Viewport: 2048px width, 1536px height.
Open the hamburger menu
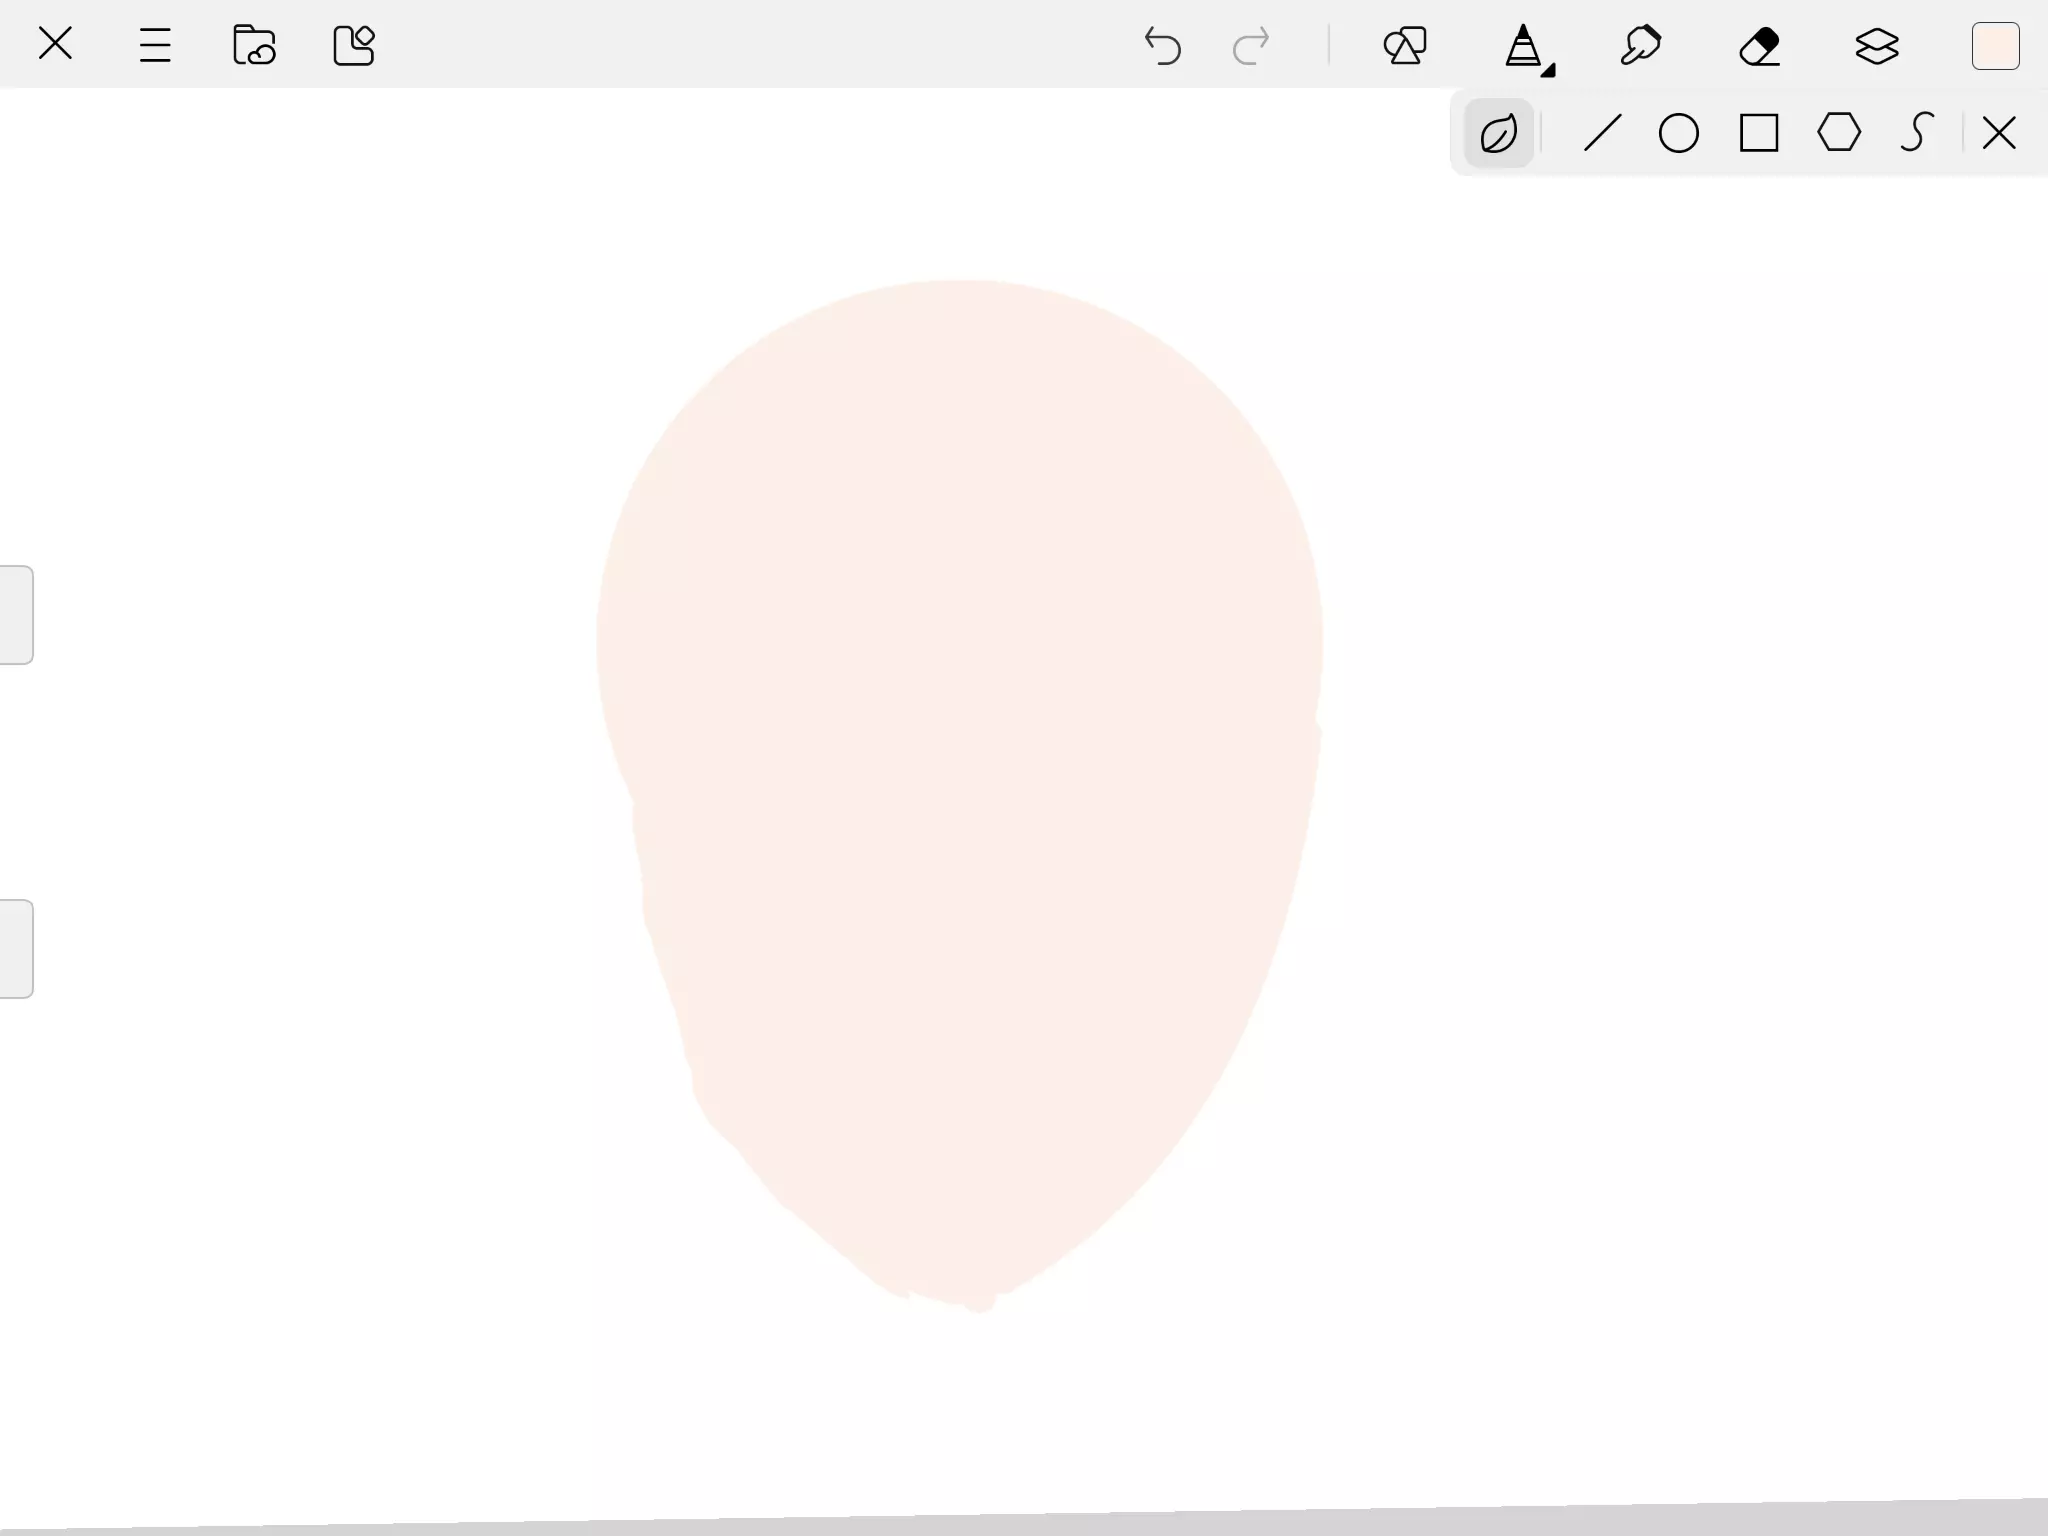tap(155, 45)
